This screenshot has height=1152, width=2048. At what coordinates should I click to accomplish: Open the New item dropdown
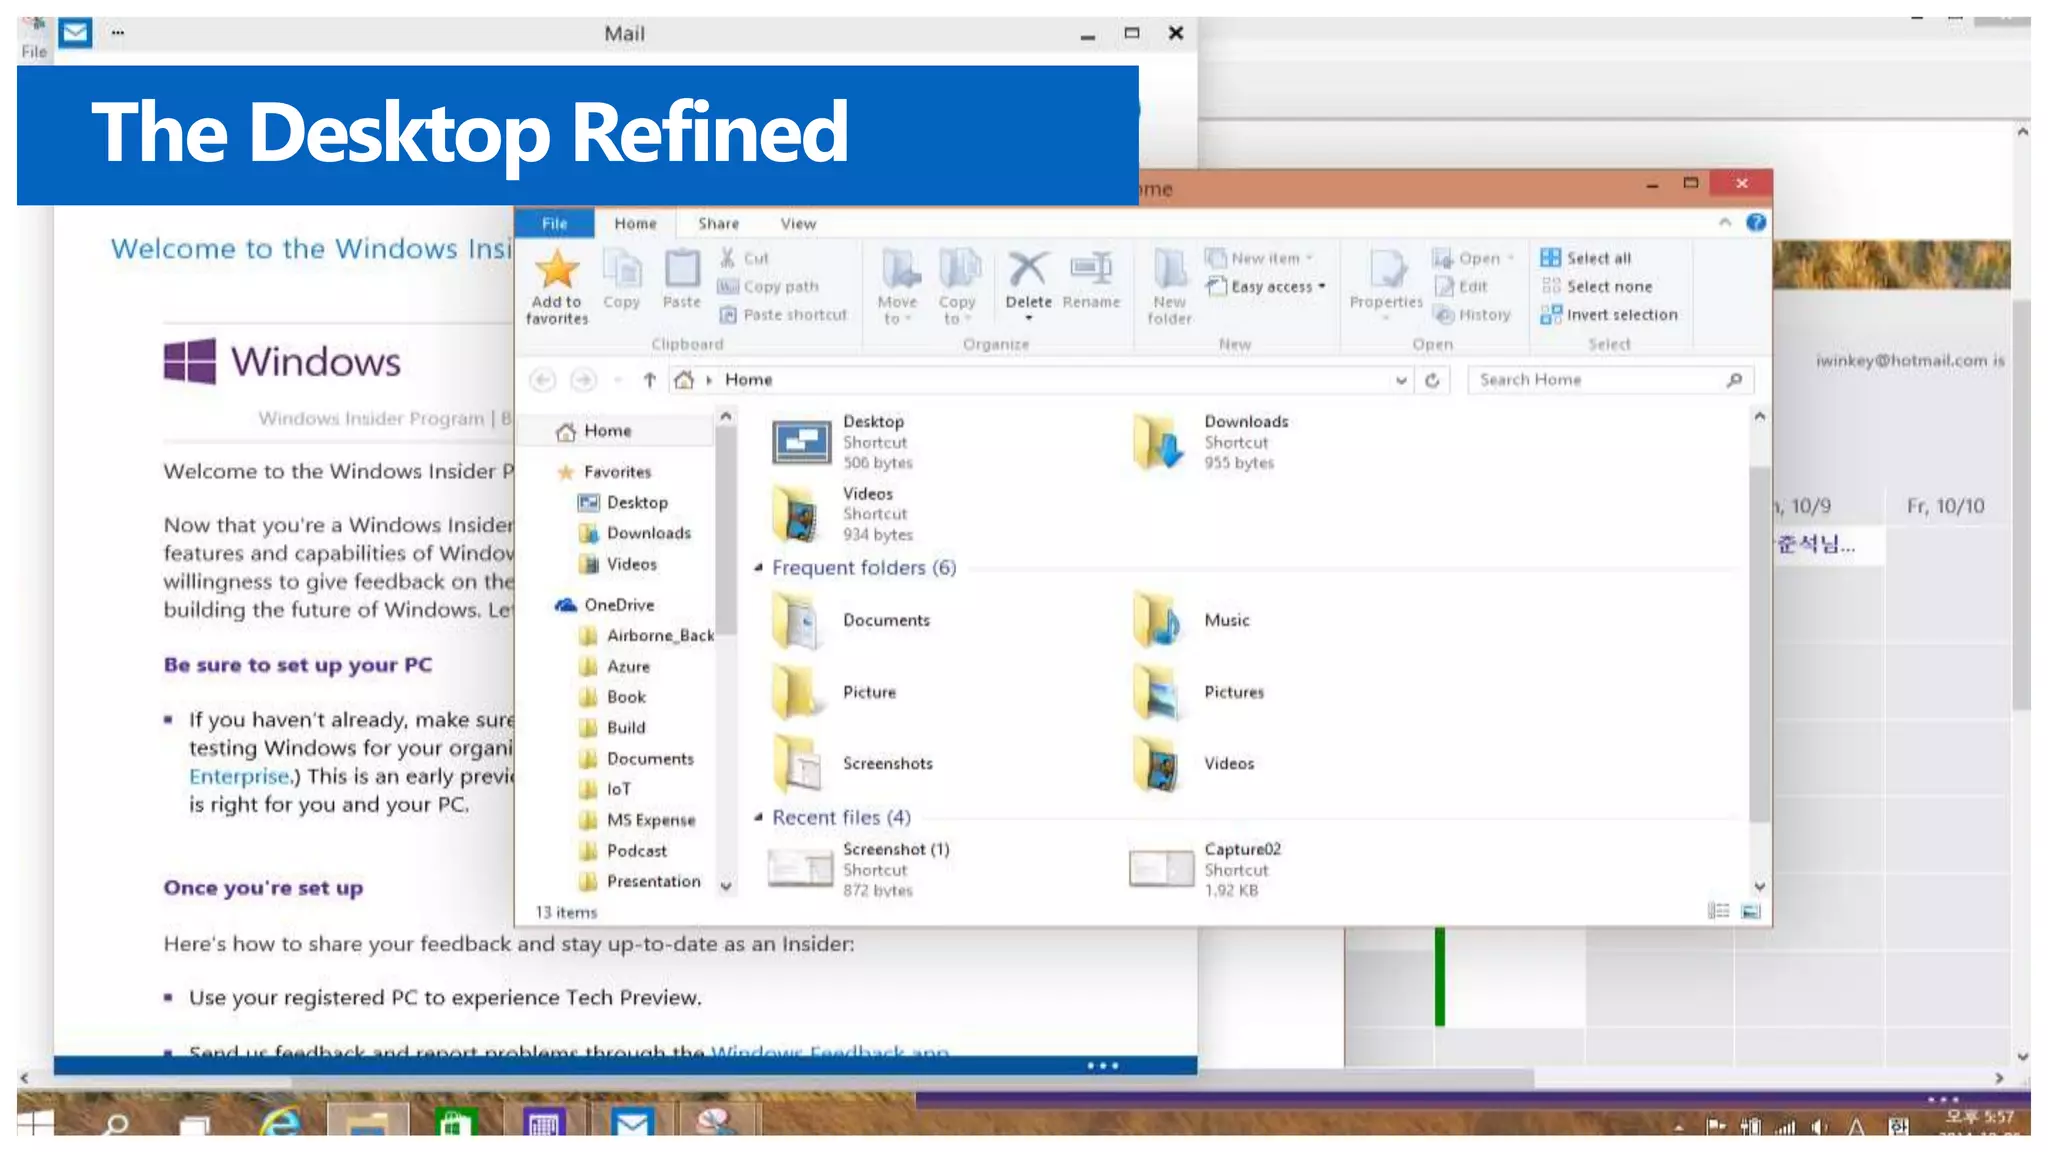tap(1309, 258)
